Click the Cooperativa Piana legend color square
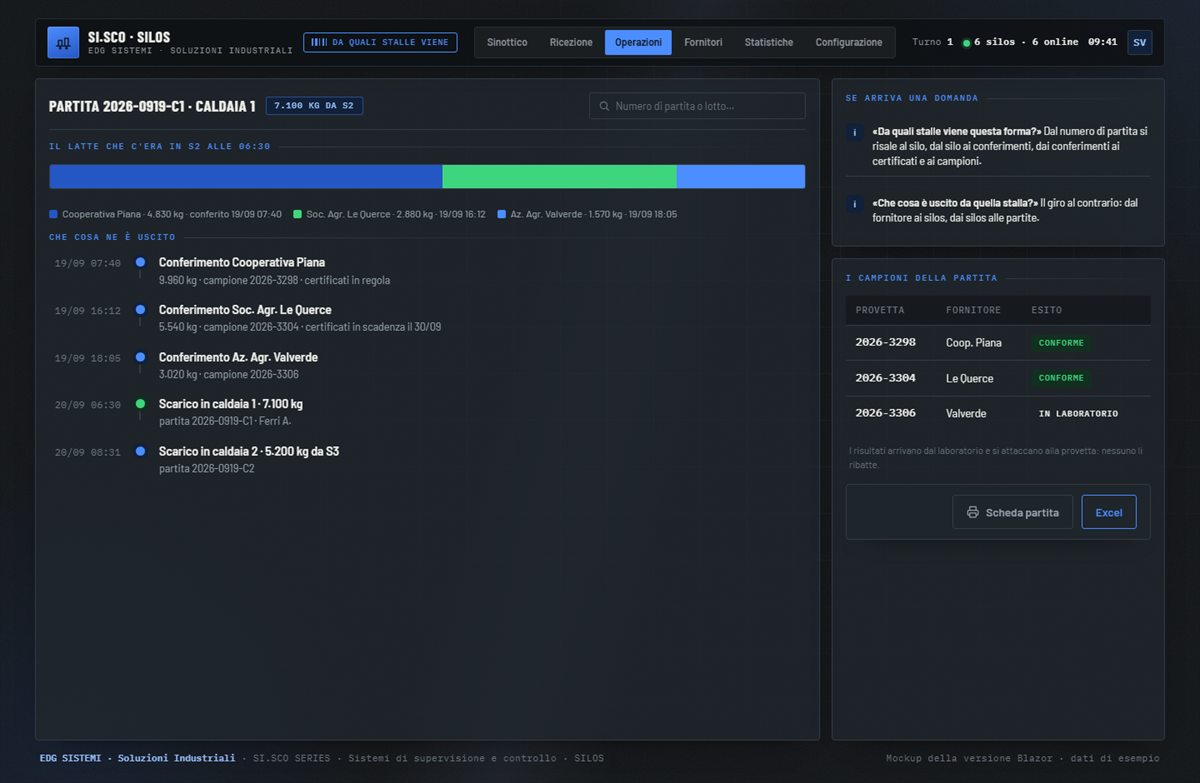Viewport: 1200px width, 783px height. 53,214
